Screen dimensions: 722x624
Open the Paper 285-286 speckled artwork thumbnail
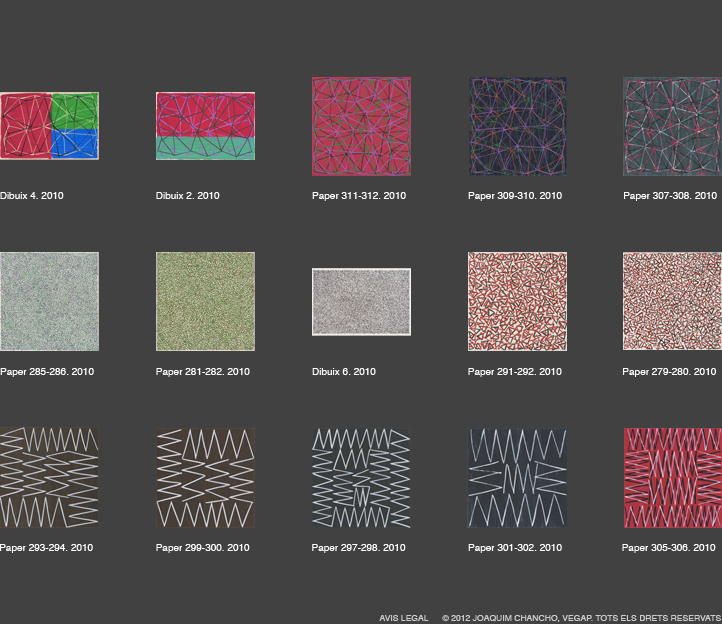[x=49, y=302]
